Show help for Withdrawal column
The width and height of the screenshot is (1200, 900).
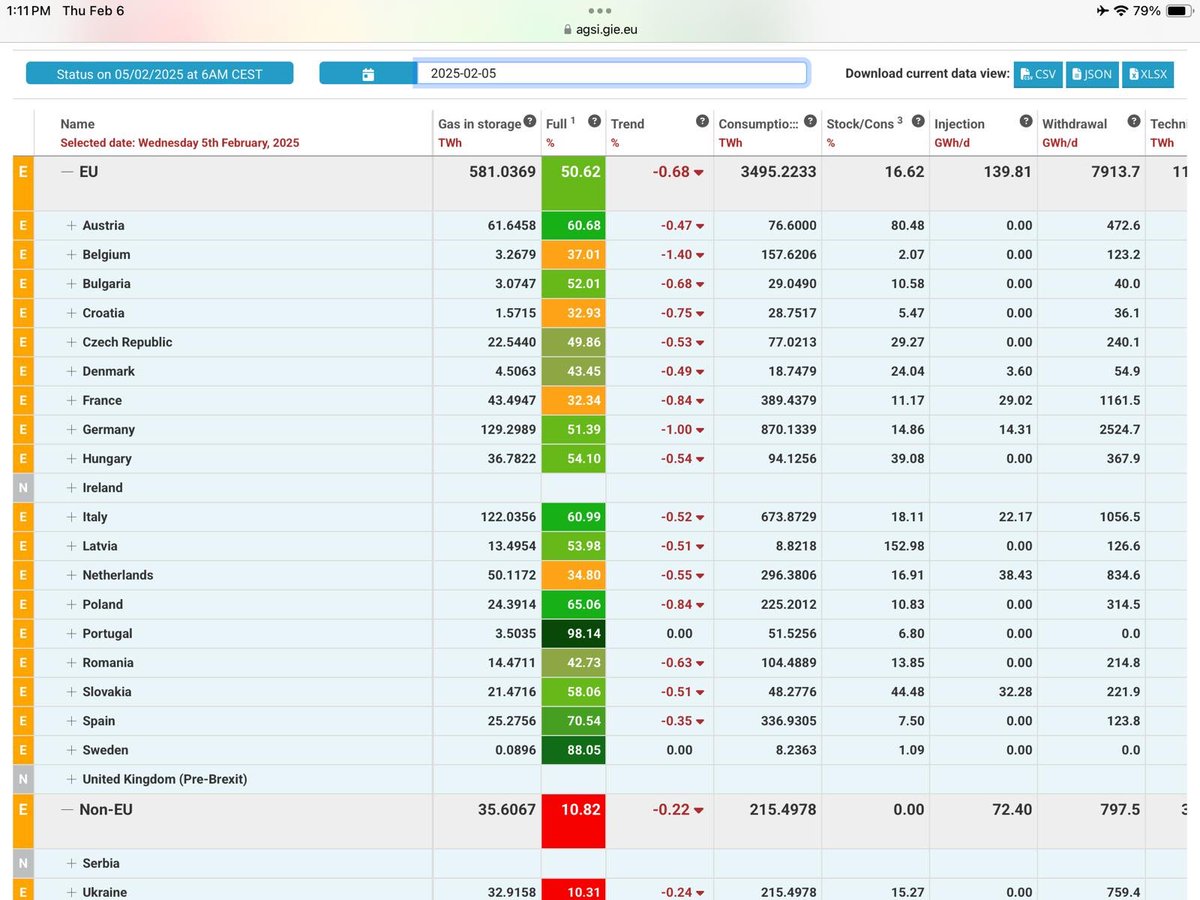coord(1133,121)
